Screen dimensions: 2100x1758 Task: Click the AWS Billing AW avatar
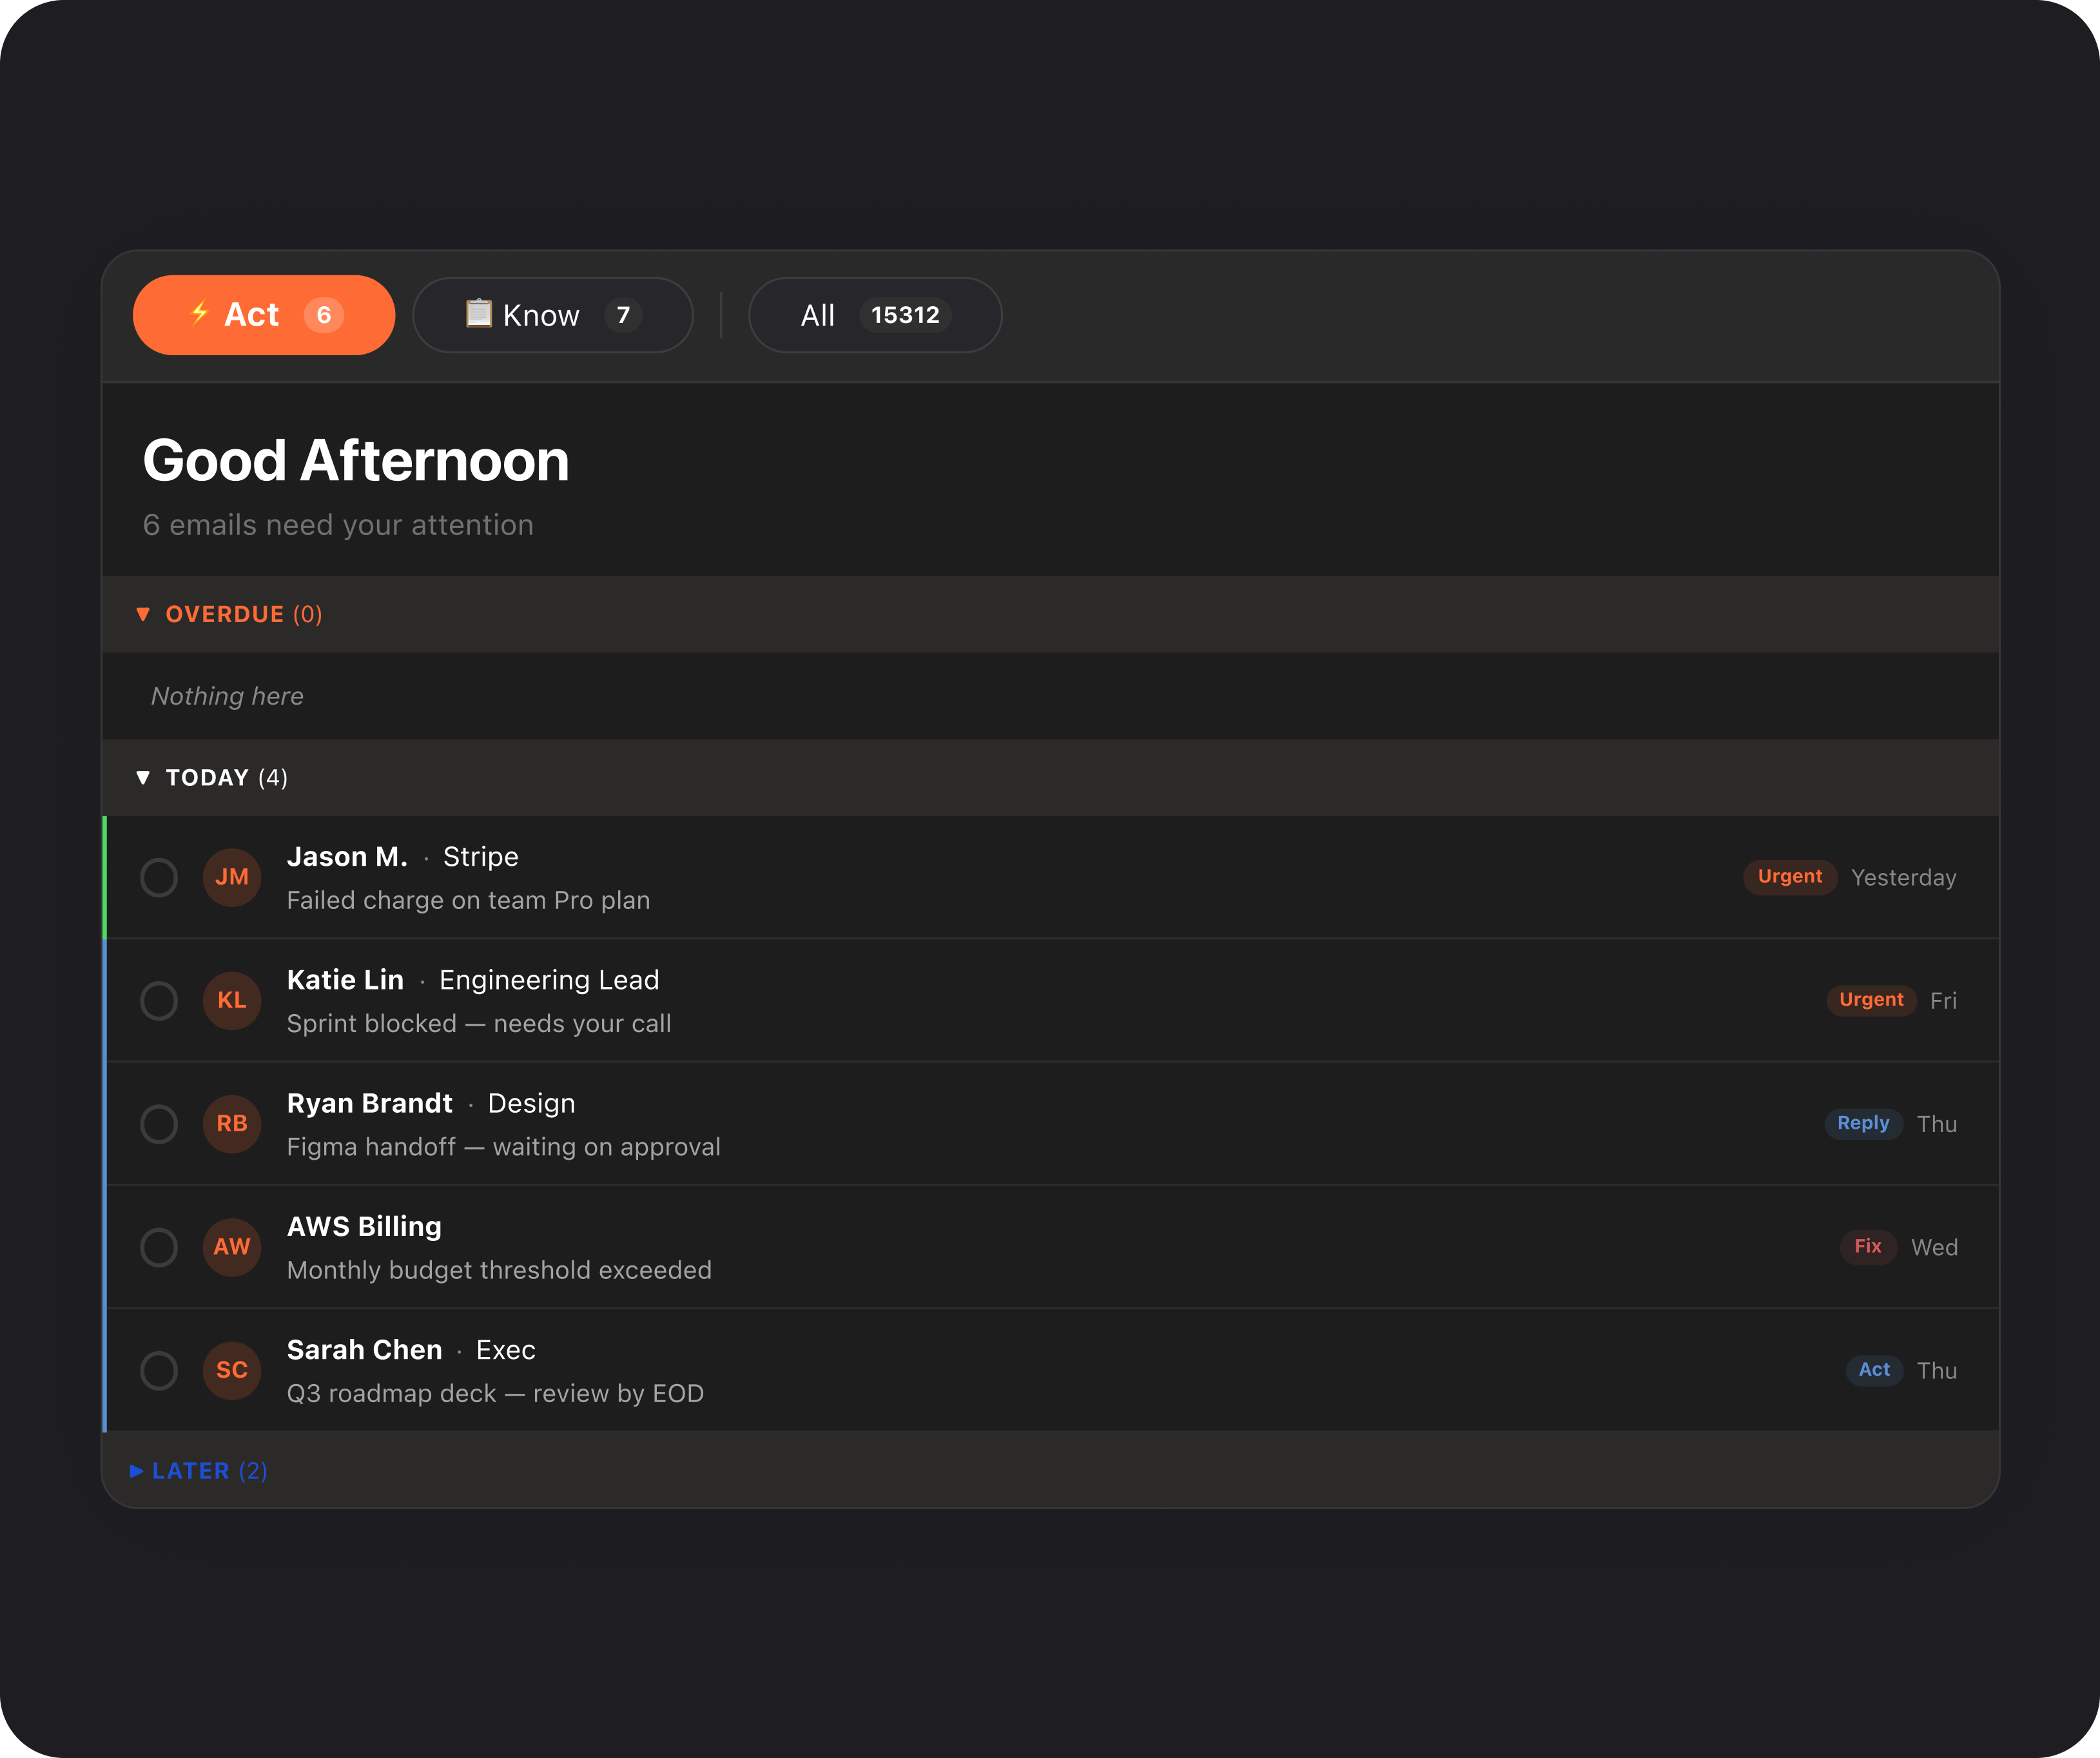click(x=231, y=1247)
